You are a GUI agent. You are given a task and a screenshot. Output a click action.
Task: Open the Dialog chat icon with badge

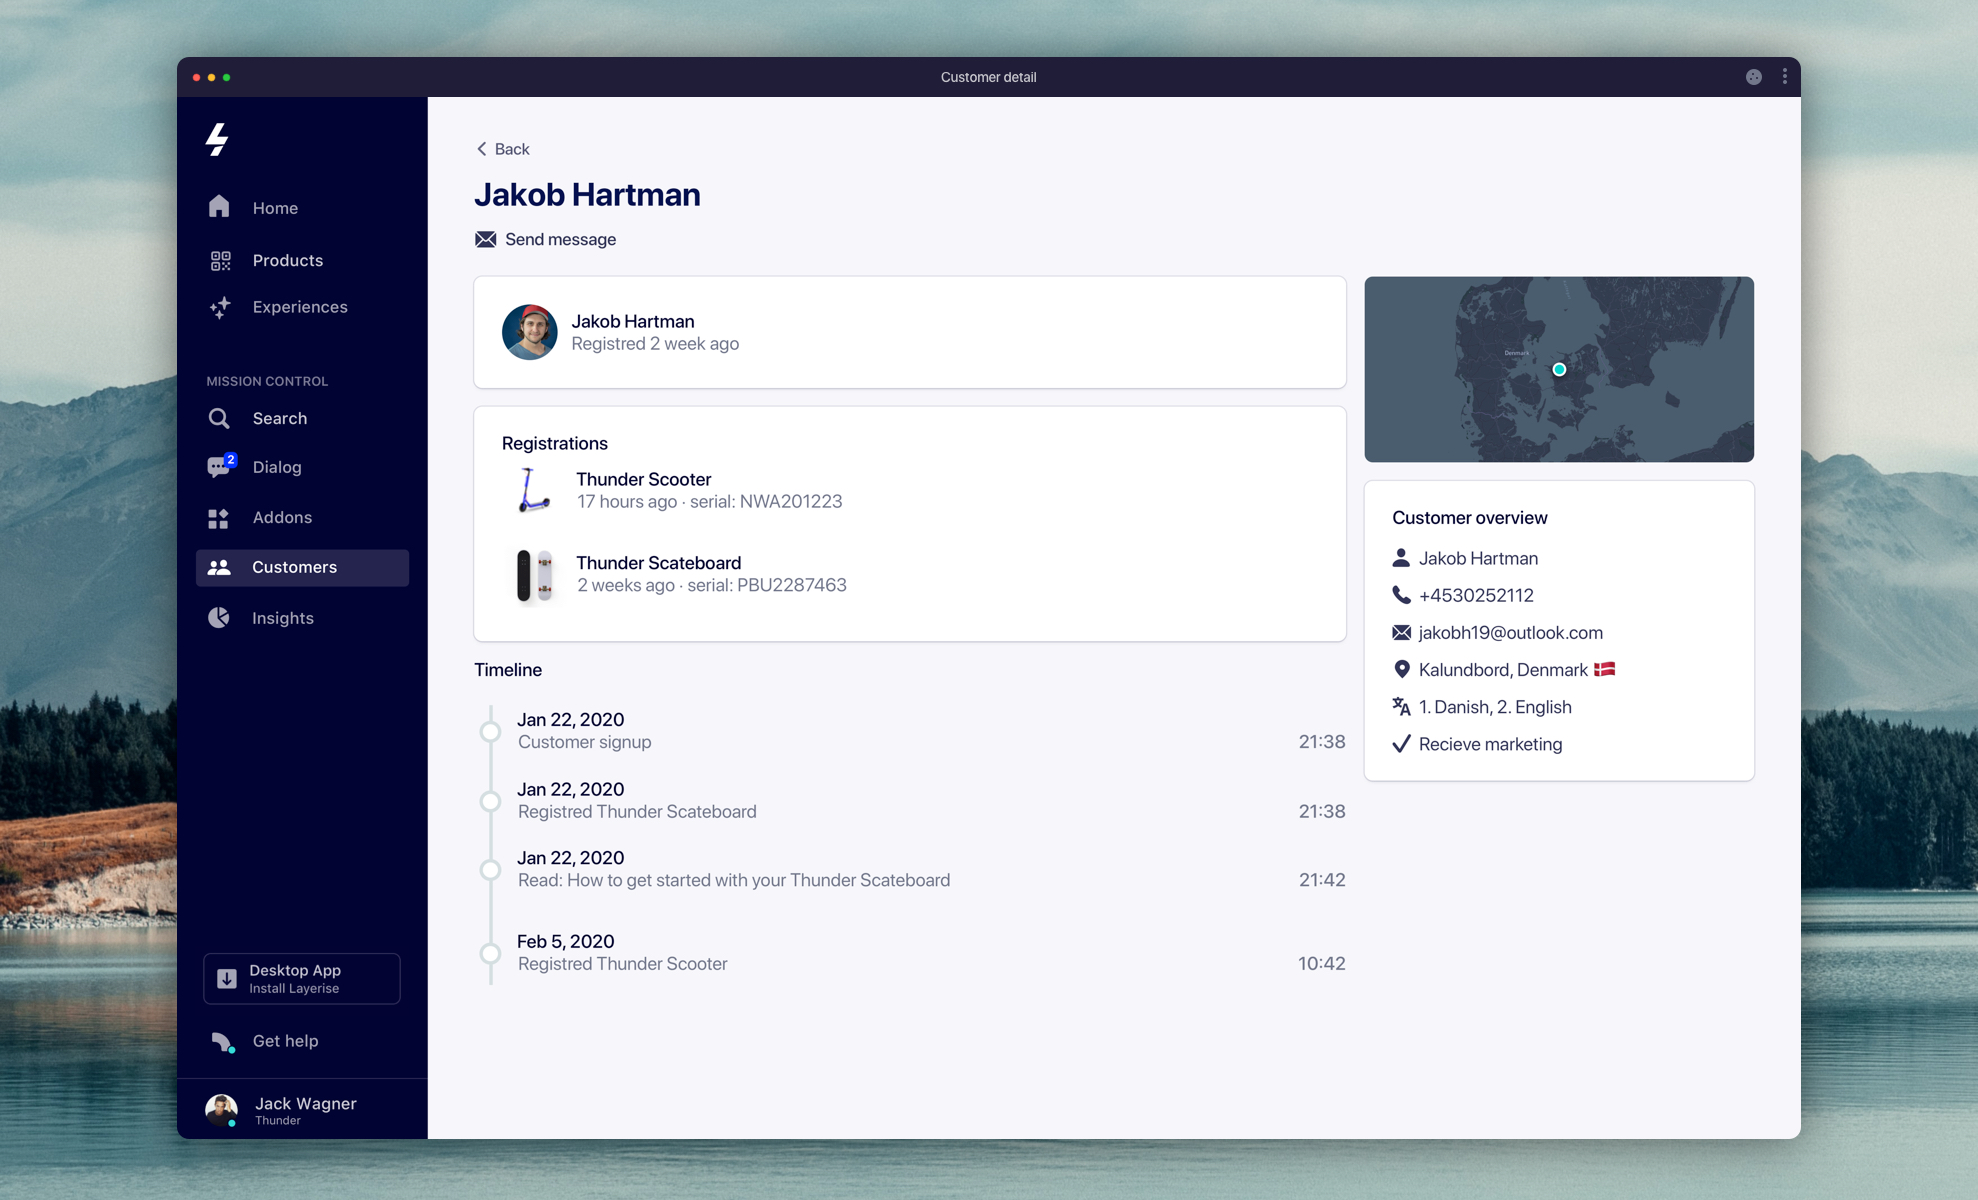point(219,467)
